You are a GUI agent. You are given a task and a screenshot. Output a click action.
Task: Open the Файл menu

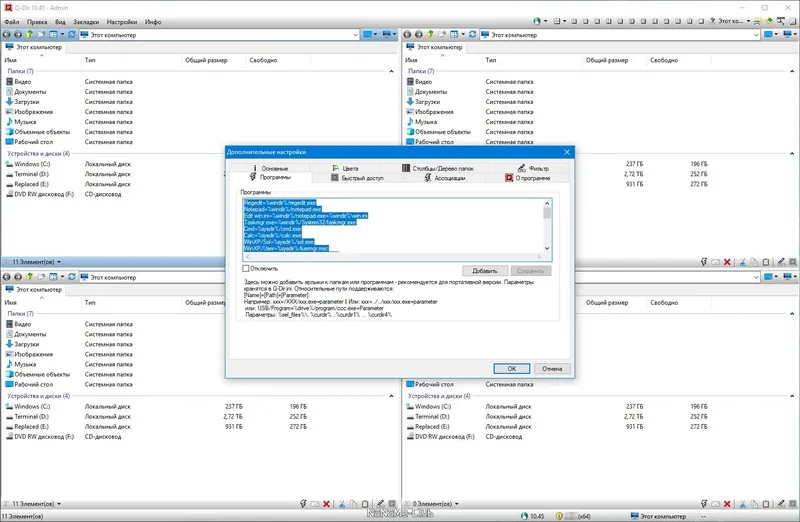point(12,22)
